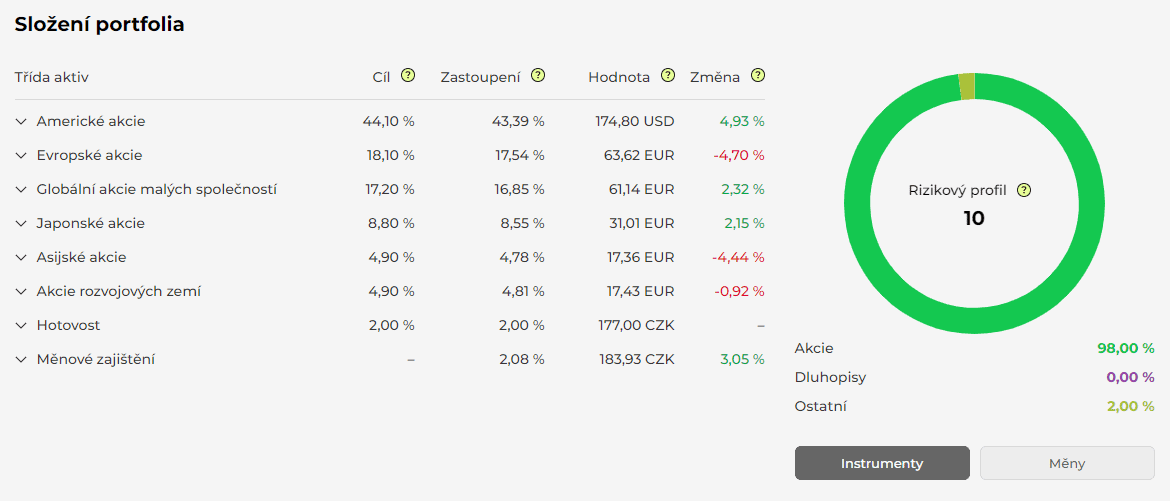This screenshot has width=1170, height=501.
Task: Expand the Americké akcie row
Action: (21, 122)
